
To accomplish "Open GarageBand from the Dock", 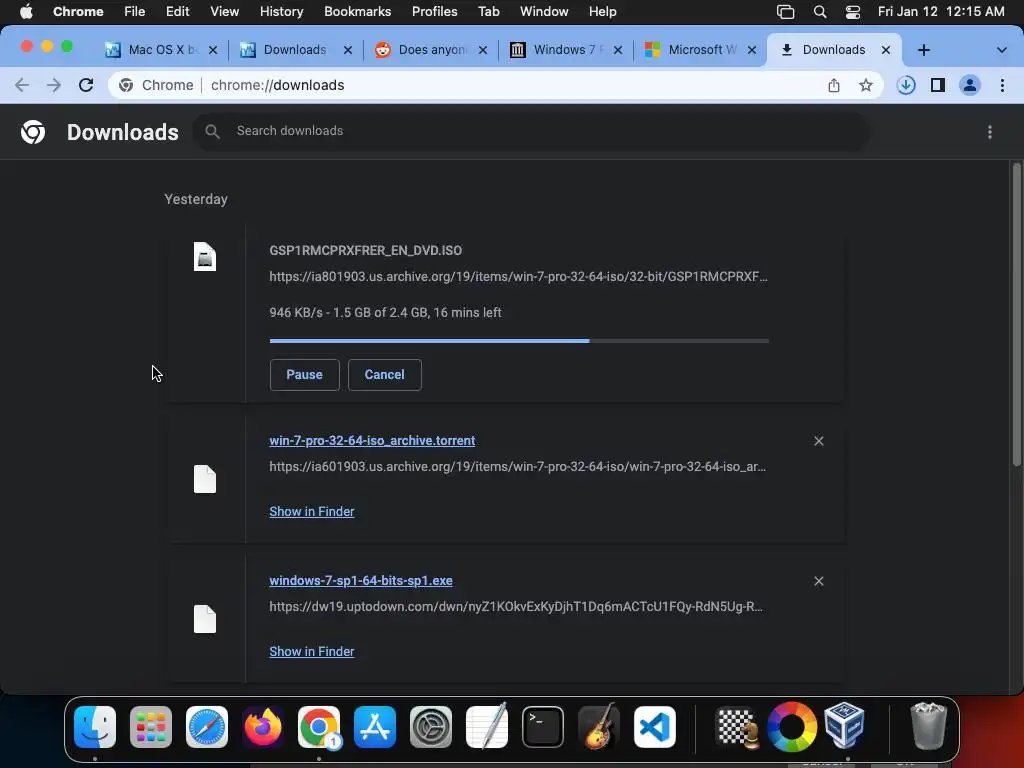I will tap(599, 726).
